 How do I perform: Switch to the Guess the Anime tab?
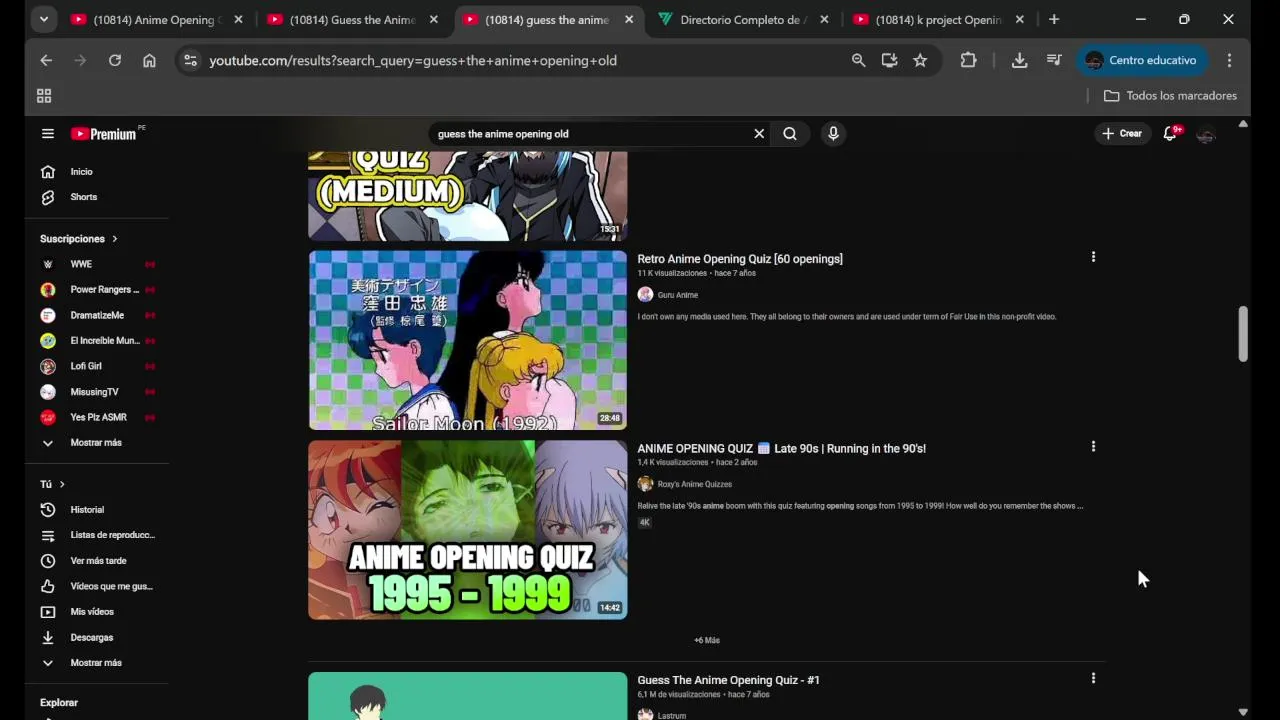352,20
